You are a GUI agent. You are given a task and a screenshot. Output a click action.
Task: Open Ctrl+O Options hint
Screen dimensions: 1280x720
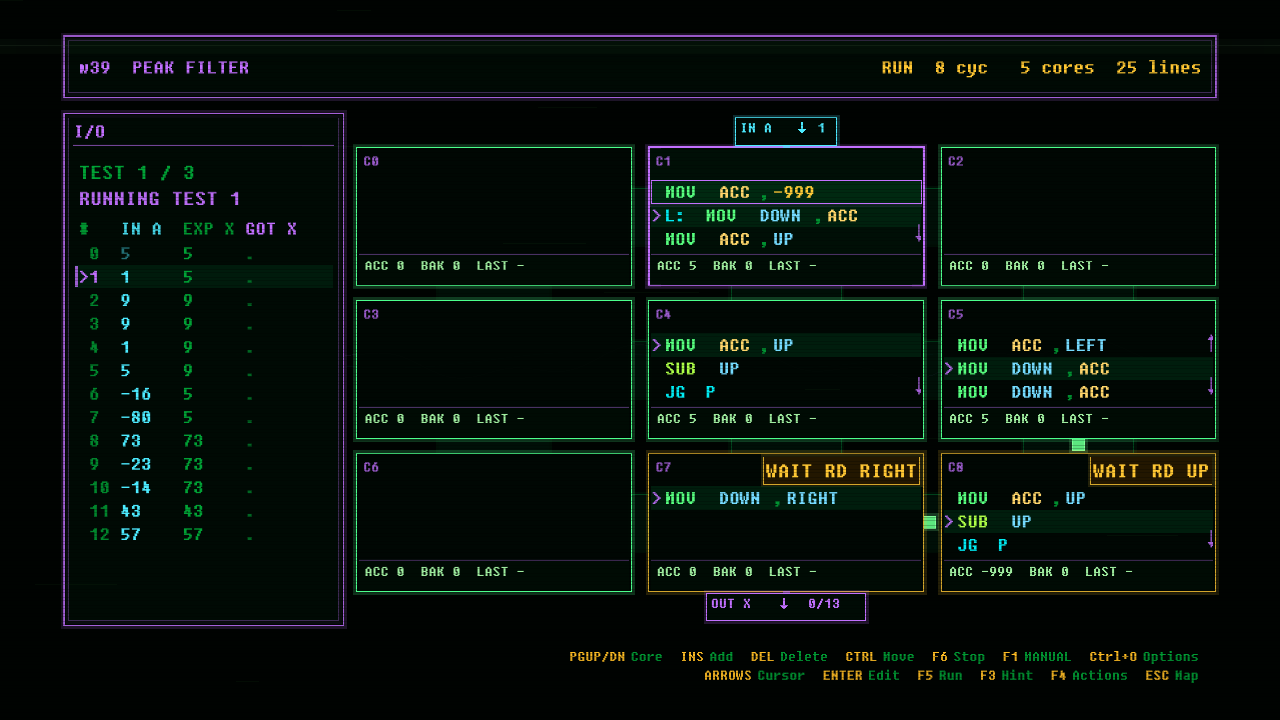click(1144, 657)
